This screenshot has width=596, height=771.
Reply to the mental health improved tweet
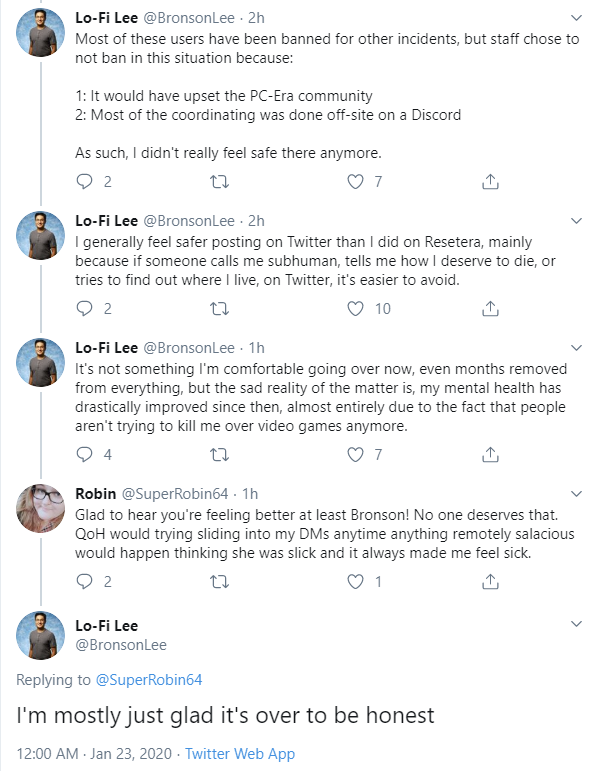pos(85,454)
